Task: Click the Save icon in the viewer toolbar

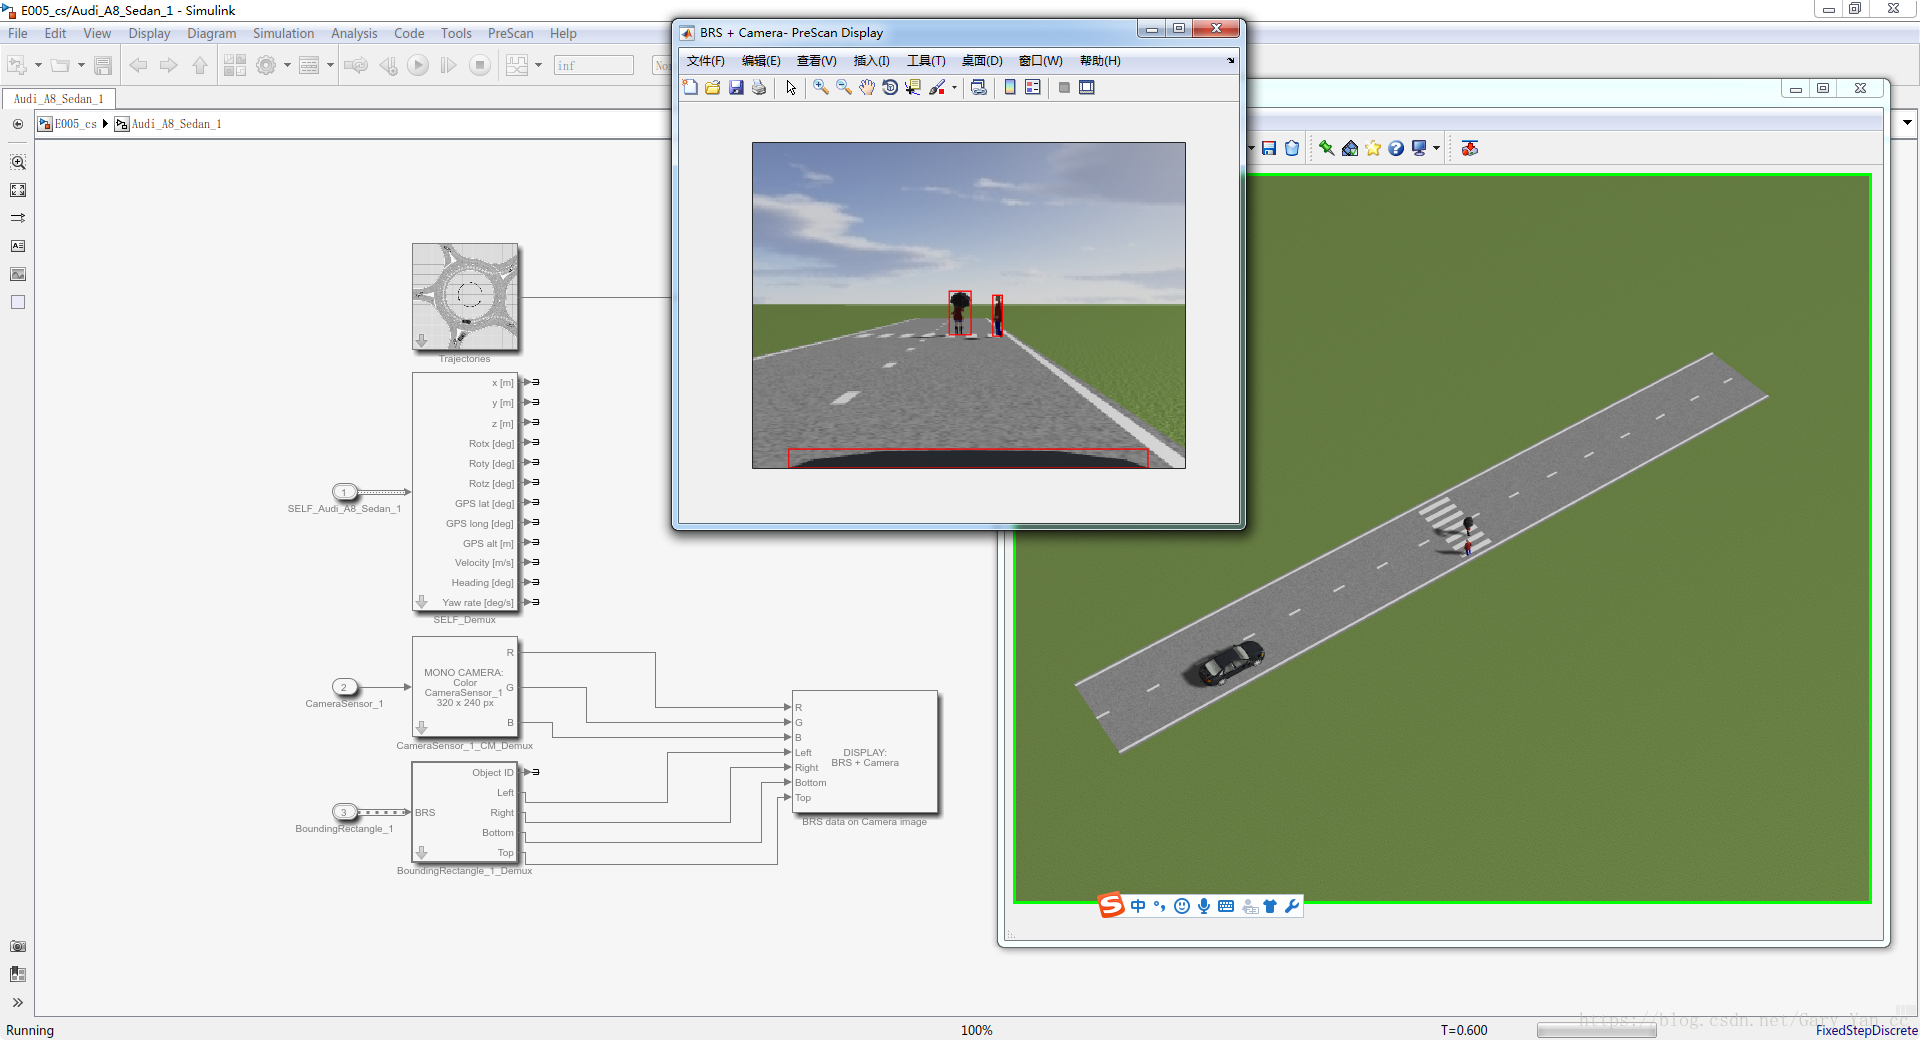Action: coord(1269,148)
